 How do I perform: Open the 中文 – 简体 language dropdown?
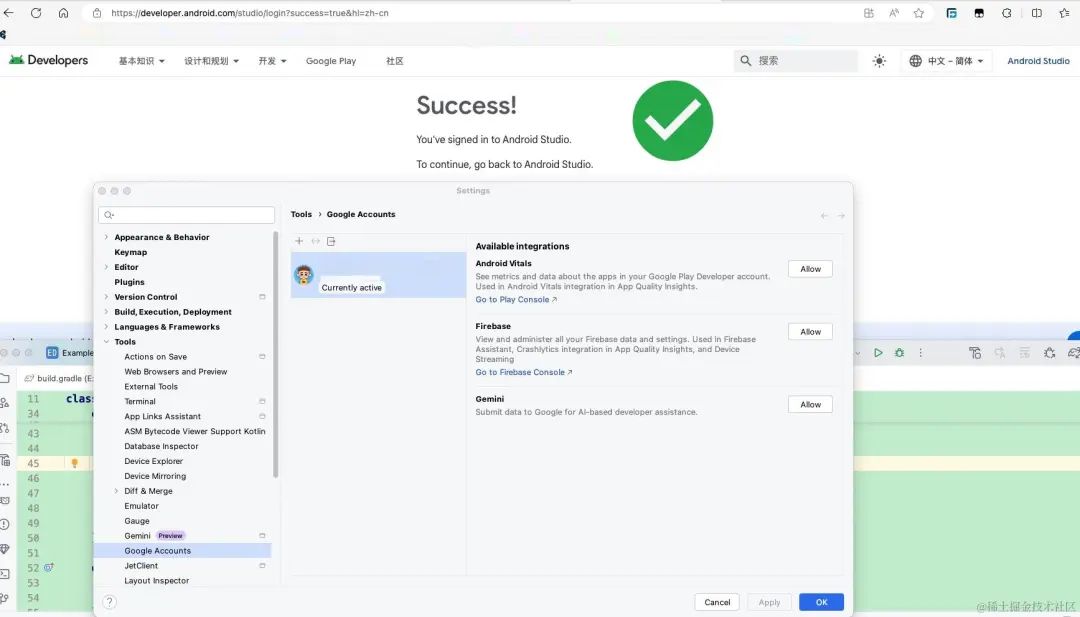click(946, 61)
